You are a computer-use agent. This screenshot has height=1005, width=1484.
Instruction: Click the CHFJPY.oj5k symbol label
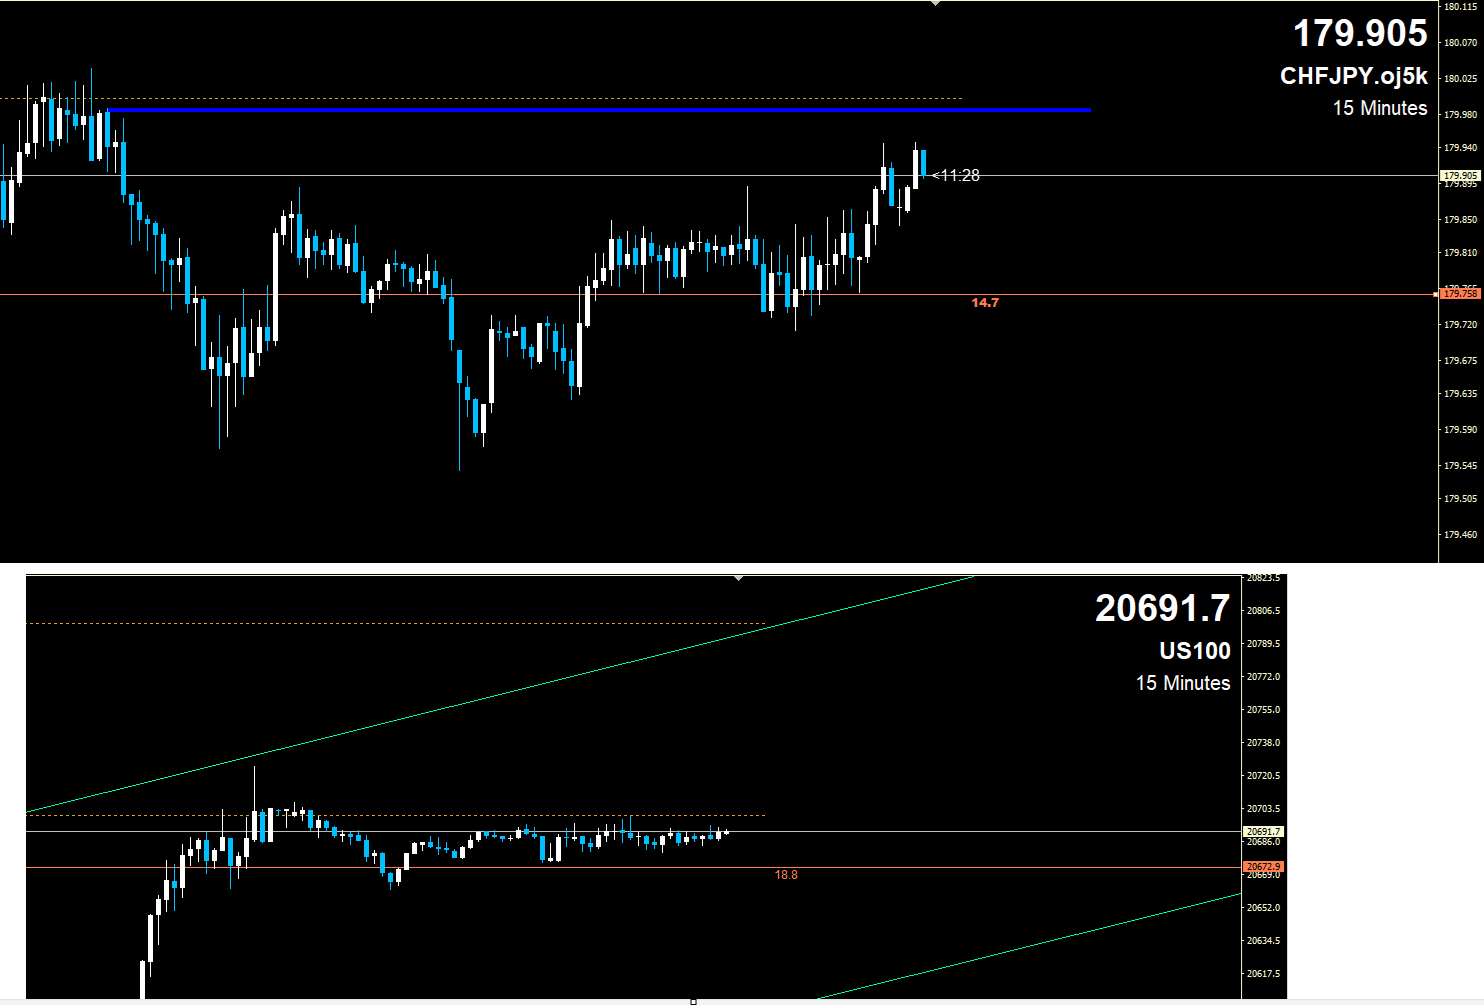pos(1353,77)
